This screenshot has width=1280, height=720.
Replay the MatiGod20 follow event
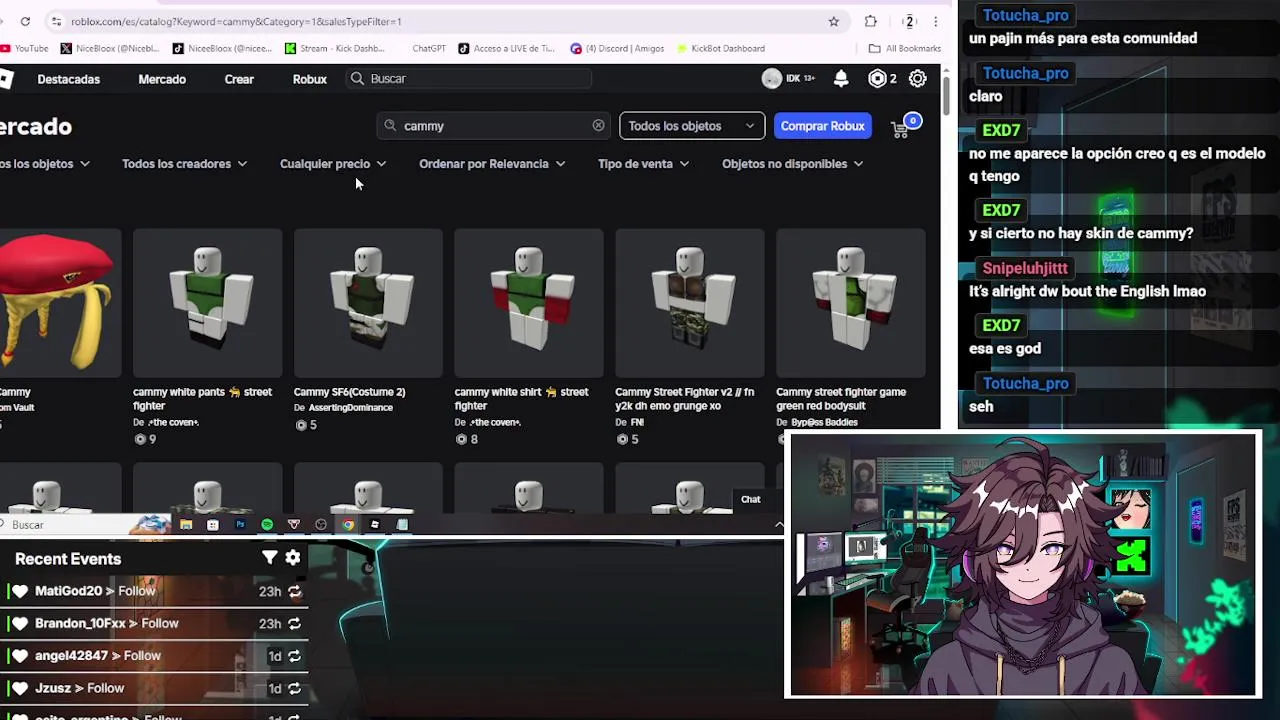point(294,591)
